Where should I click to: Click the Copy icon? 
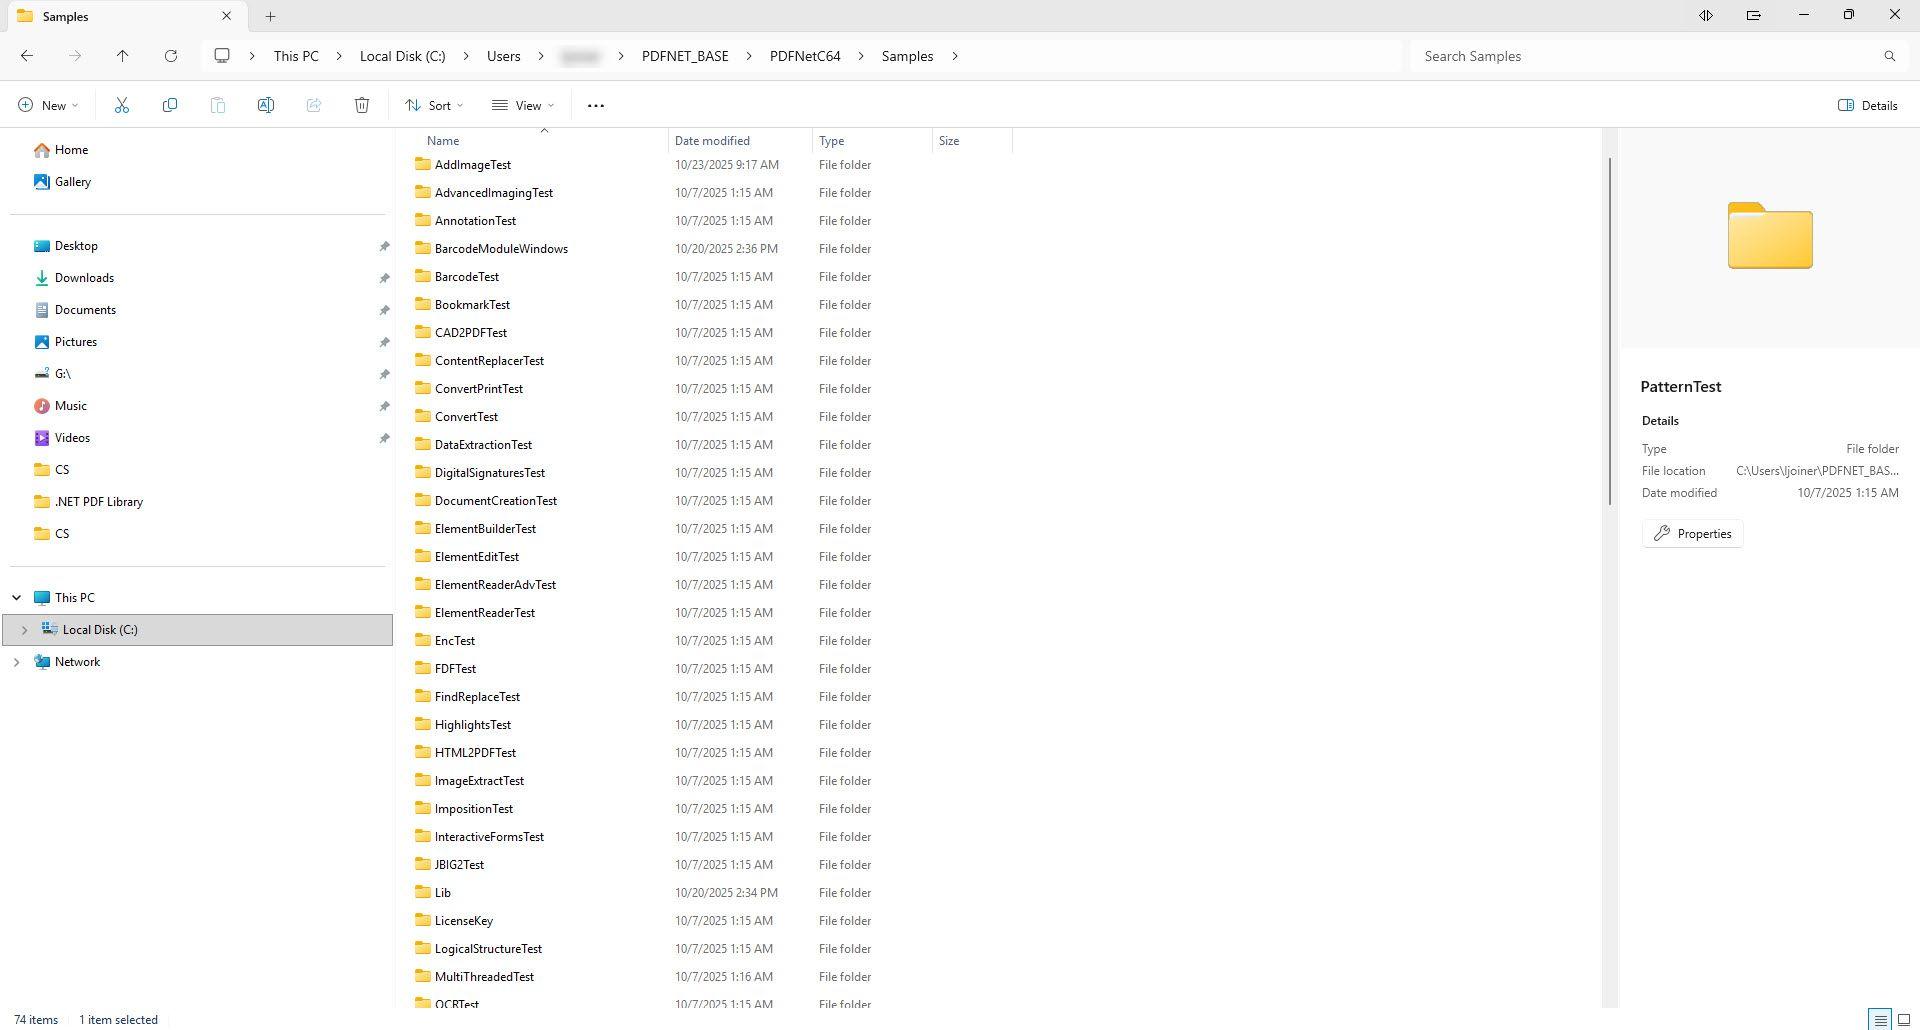[x=170, y=105]
